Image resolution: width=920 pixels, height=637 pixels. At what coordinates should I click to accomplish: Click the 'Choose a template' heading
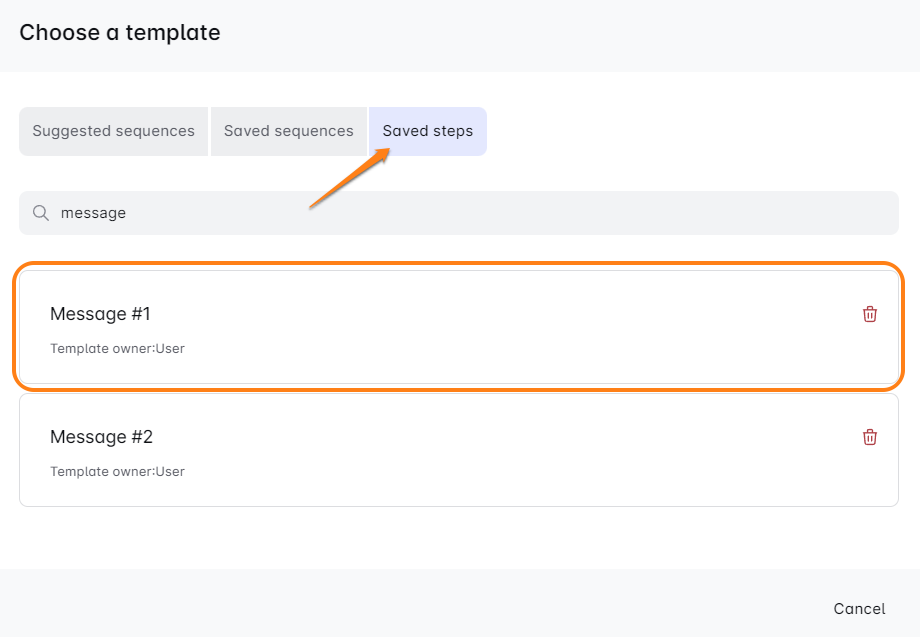coord(120,32)
